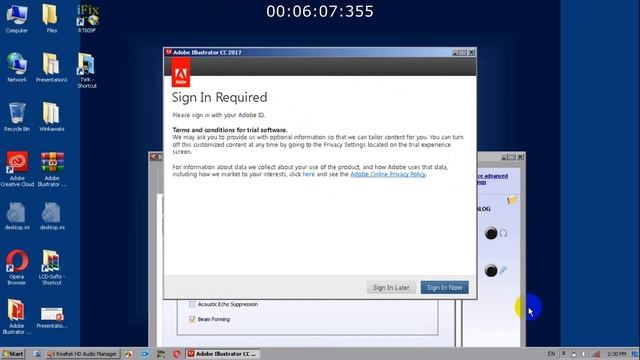Switch to Realtek HD Audio Manager taskbar button

pyautogui.click(x=82, y=354)
